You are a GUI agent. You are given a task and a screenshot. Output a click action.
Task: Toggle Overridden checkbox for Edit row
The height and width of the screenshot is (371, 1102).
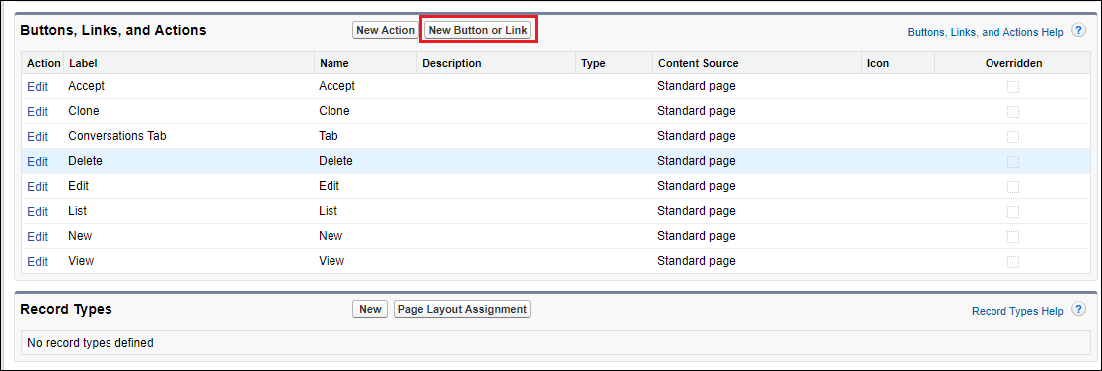tap(1013, 186)
